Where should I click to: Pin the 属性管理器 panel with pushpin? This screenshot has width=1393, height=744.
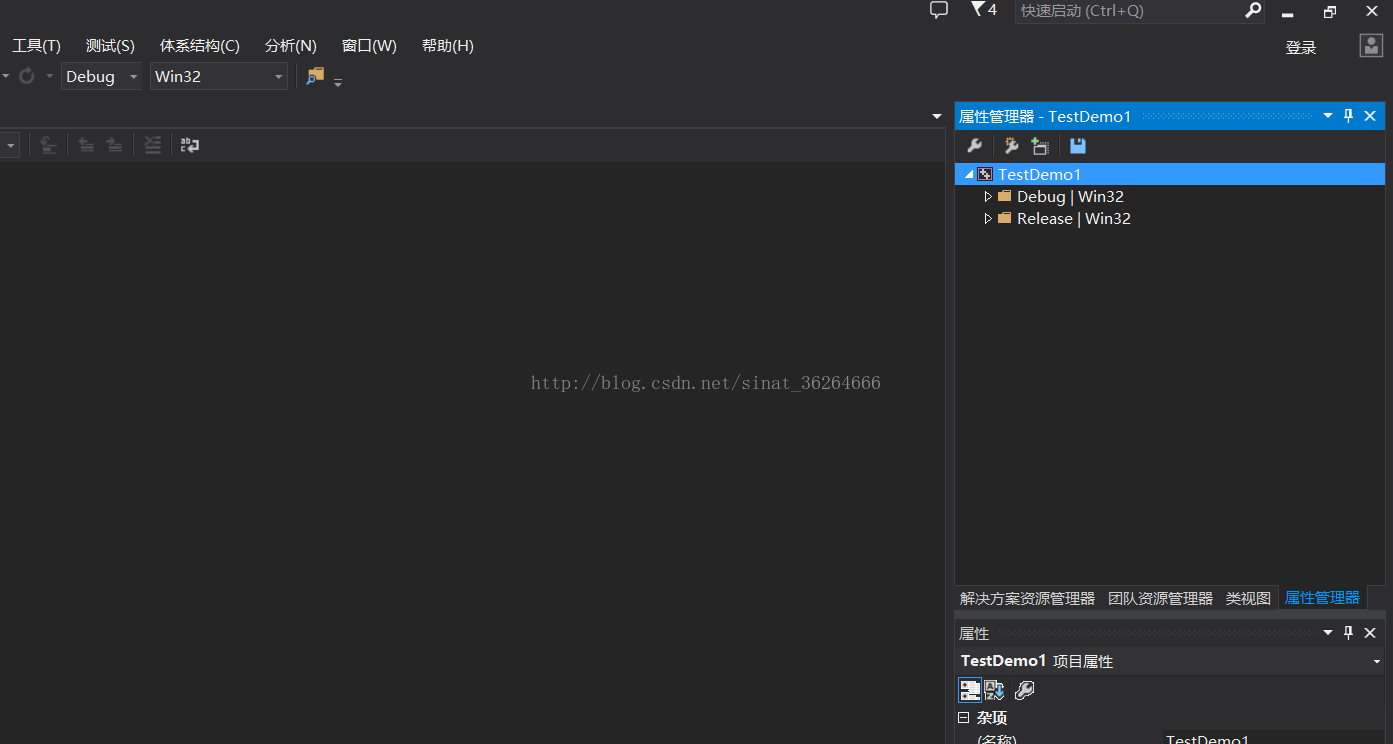click(1348, 116)
